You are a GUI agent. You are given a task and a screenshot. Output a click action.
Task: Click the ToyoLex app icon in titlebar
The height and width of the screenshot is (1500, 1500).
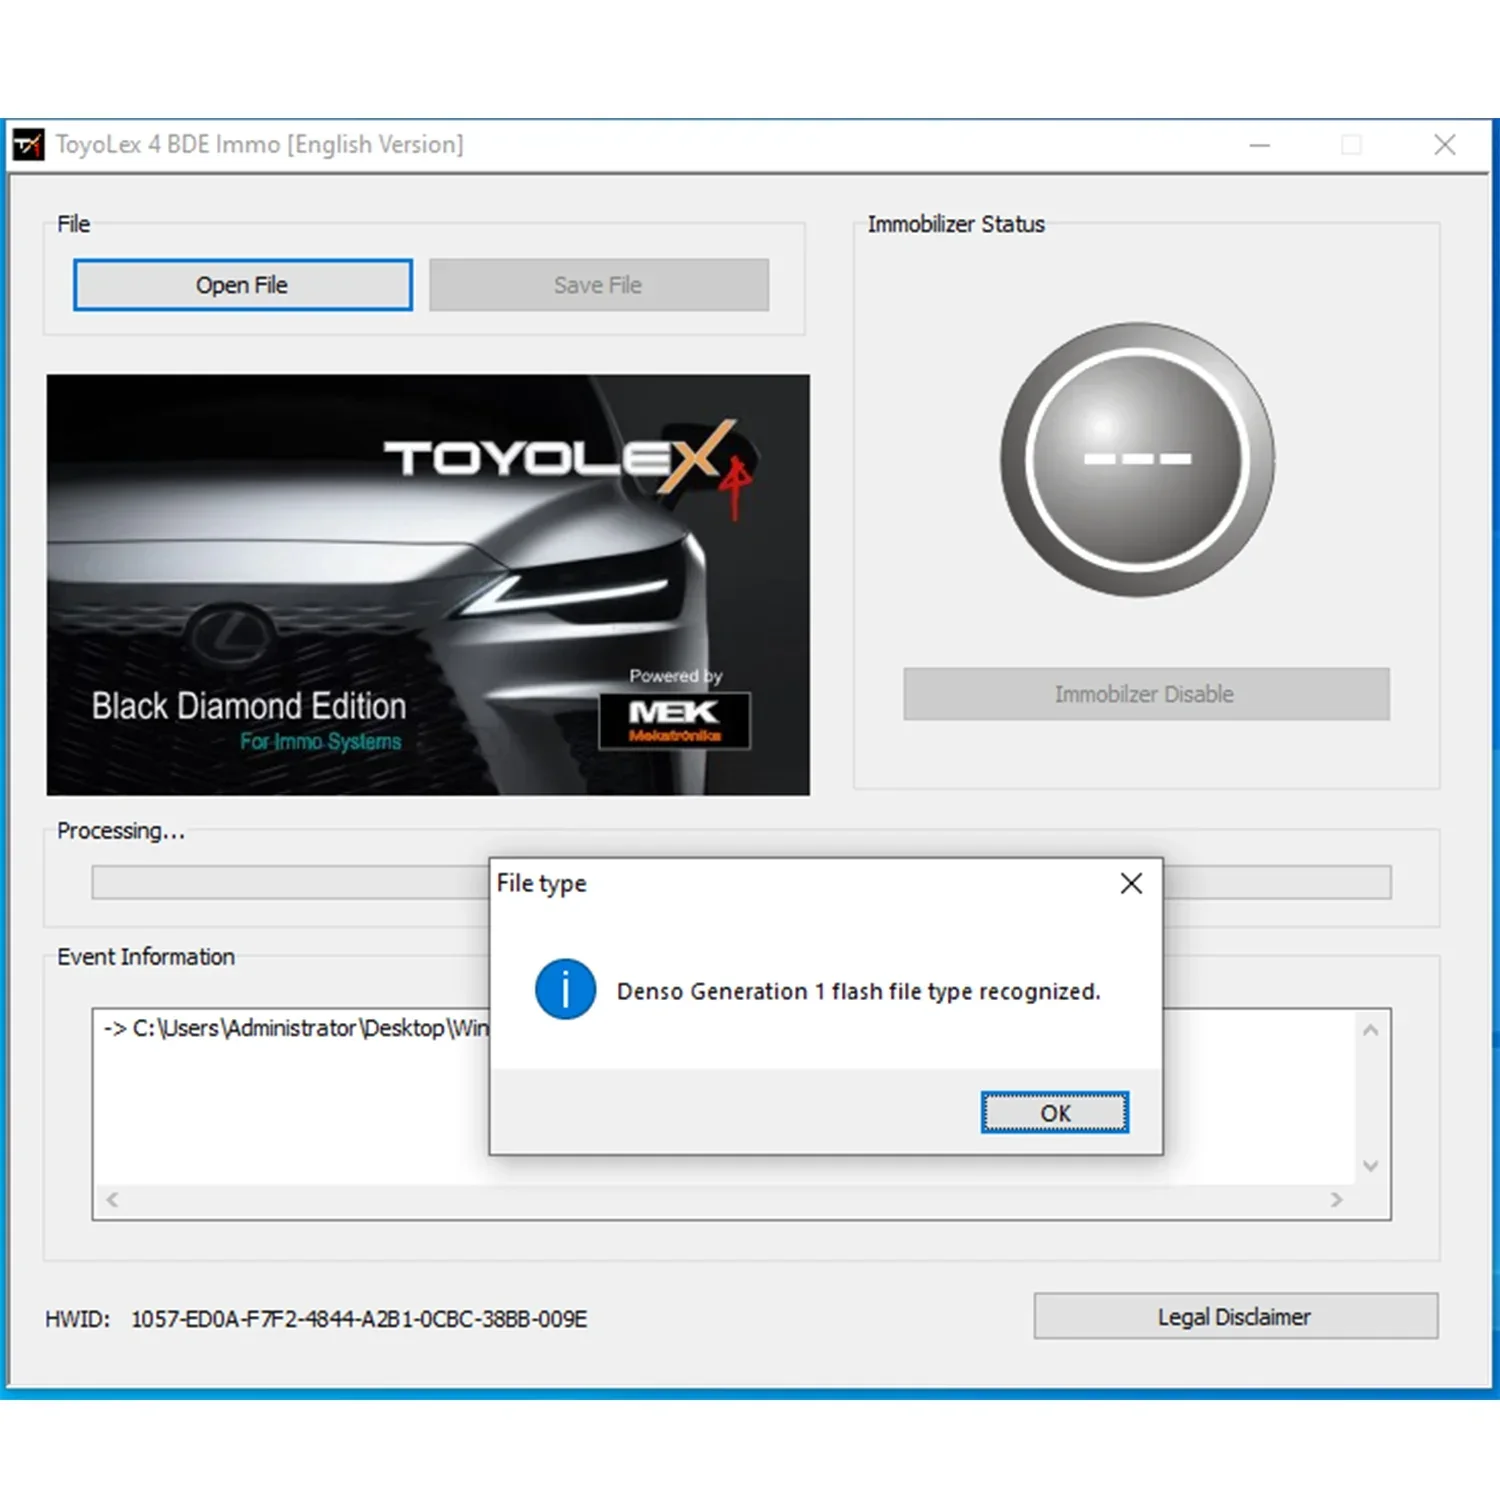(29, 144)
